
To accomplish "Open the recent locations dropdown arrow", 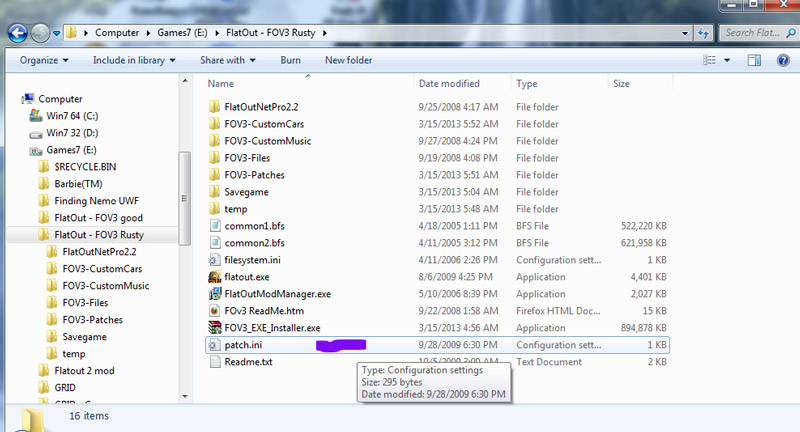I will coord(56,34).
